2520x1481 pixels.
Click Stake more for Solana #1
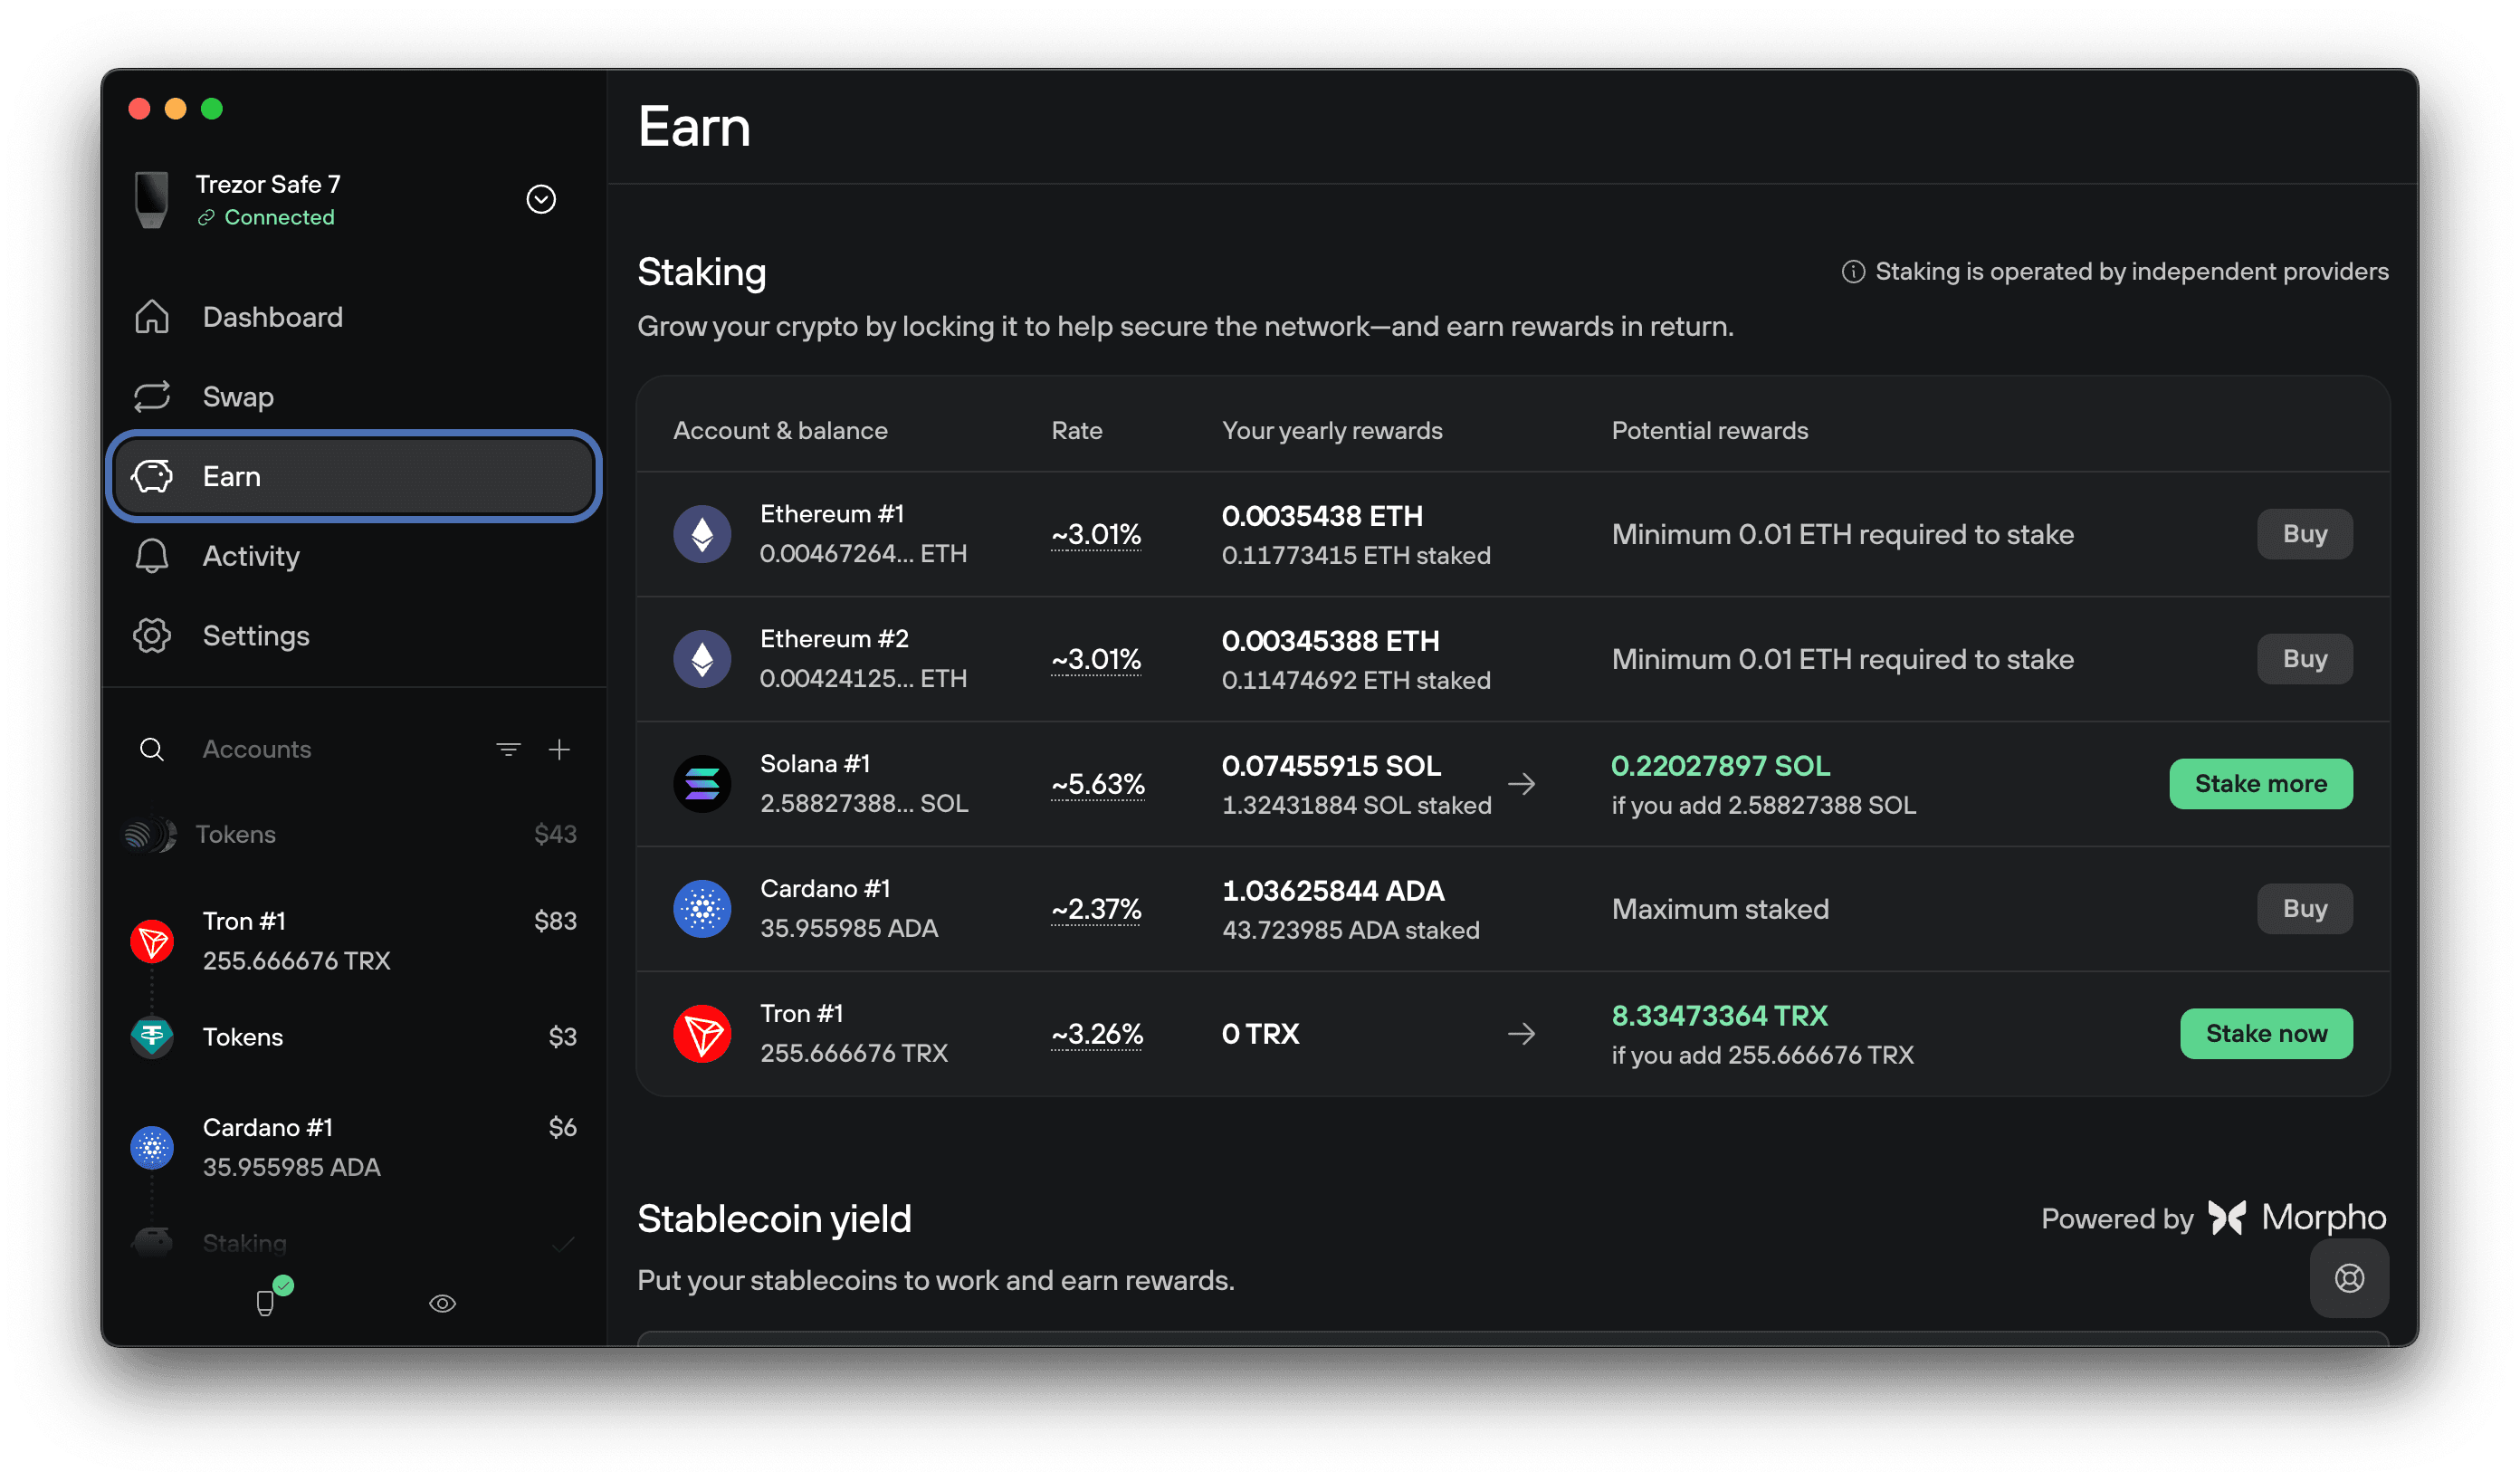point(2260,784)
